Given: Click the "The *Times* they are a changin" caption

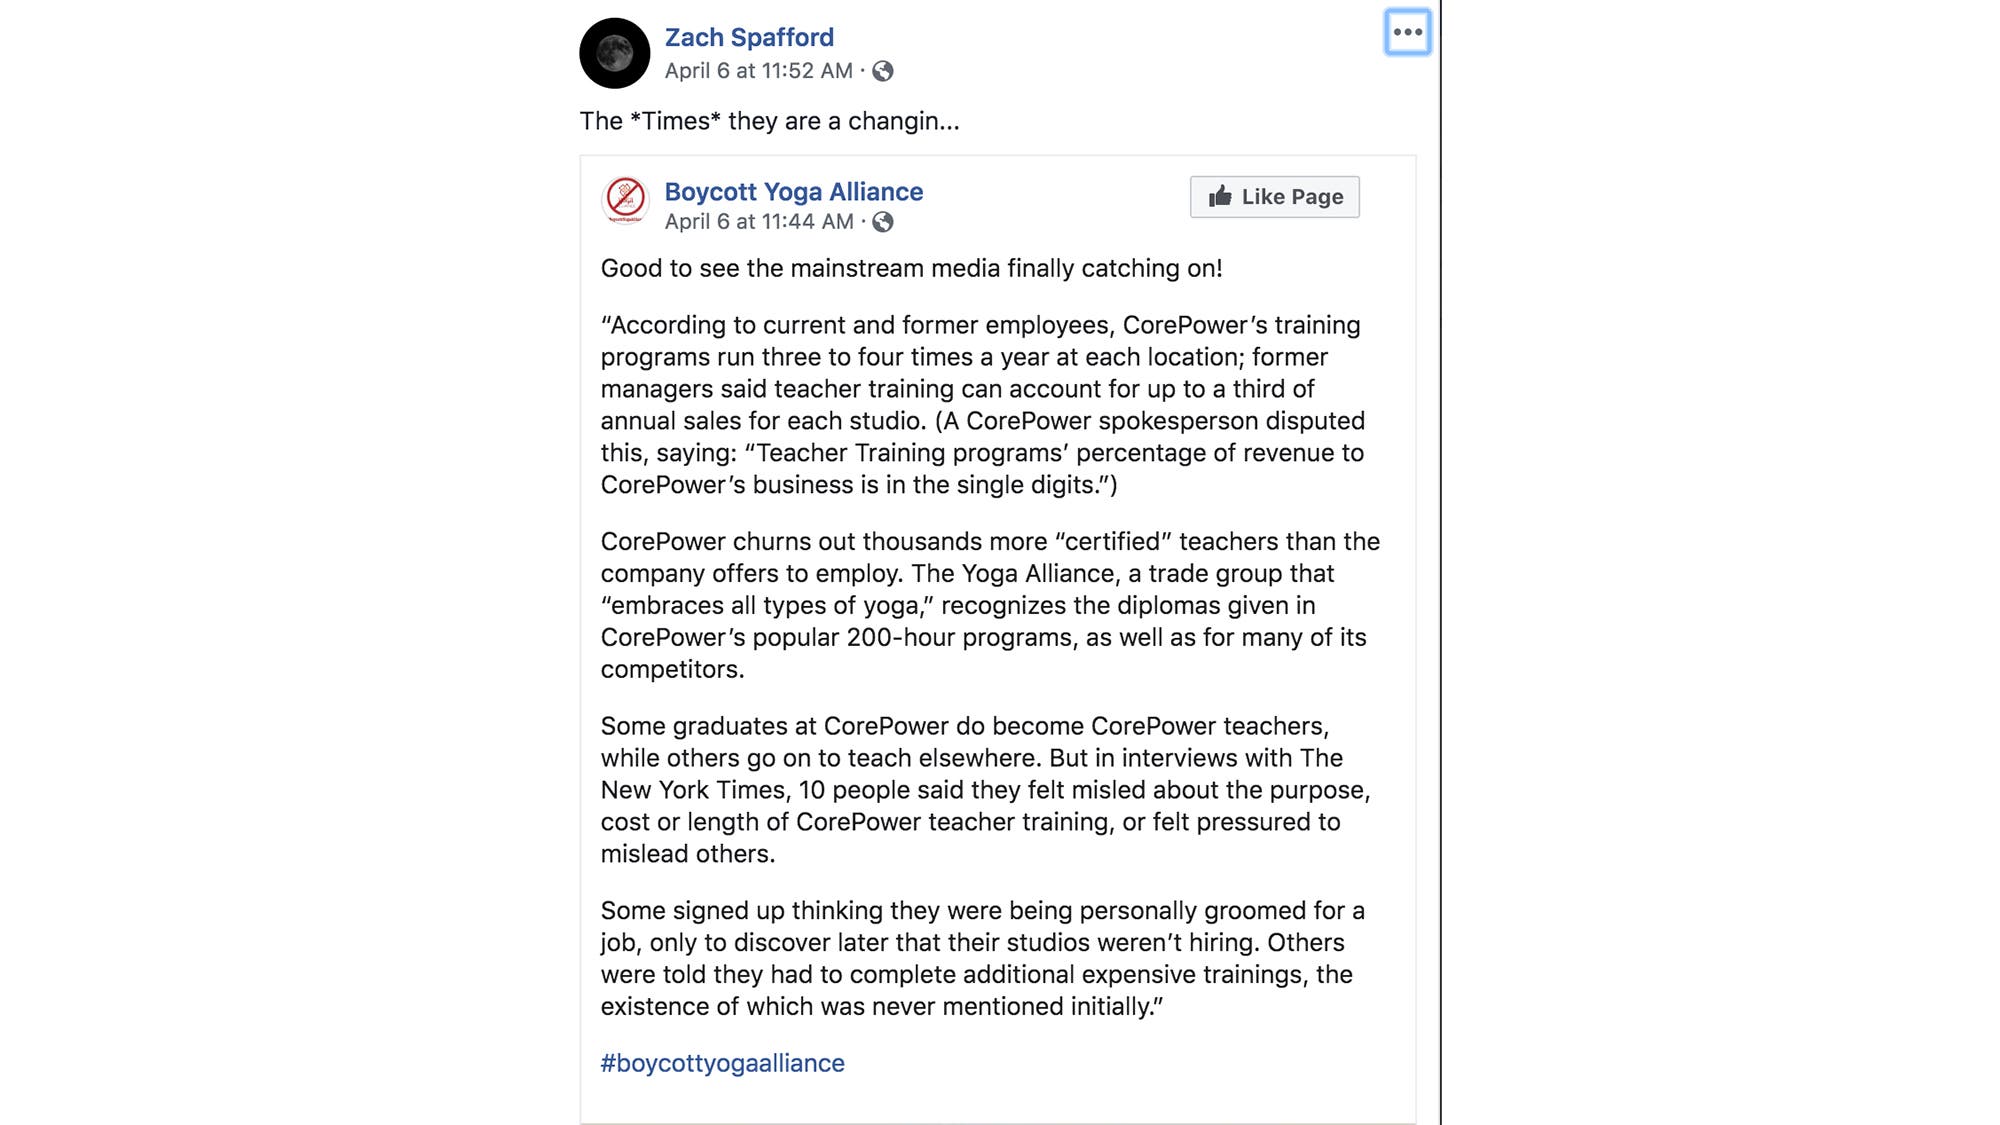Looking at the screenshot, I should (x=769, y=121).
